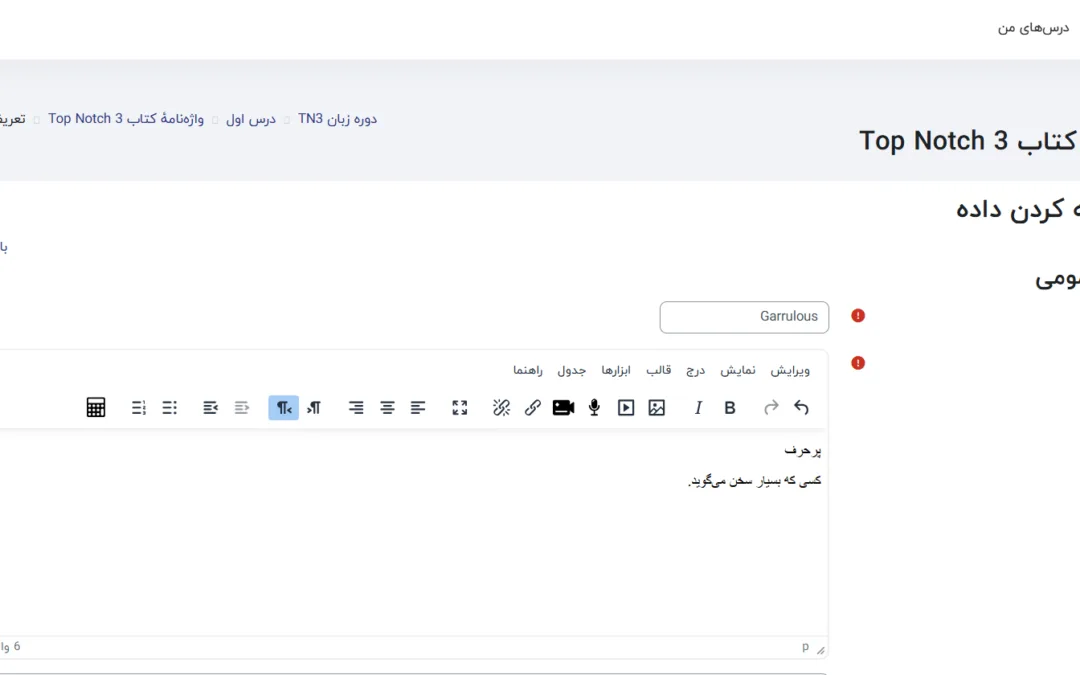The width and height of the screenshot is (1080, 675).
Task: Undo the last edit in the editor
Action: pos(801,408)
